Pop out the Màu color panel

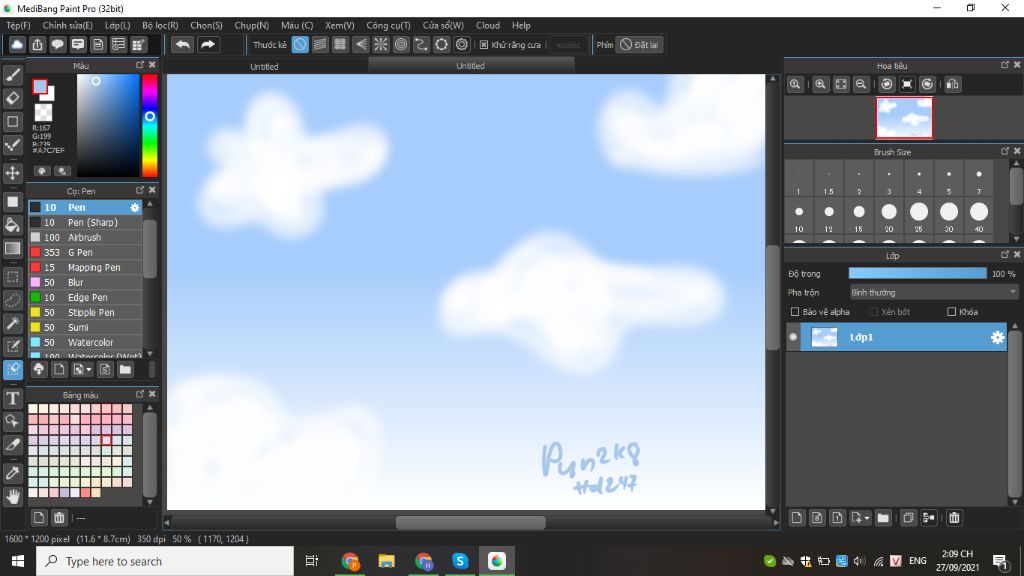140,65
